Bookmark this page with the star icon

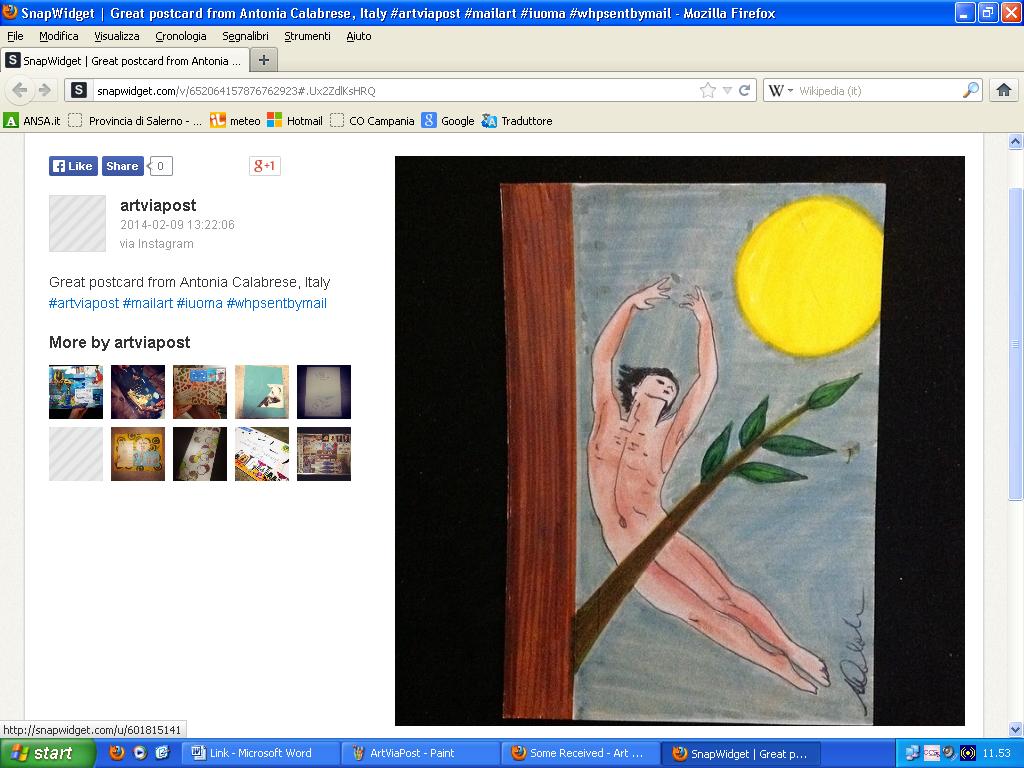coord(708,90)
